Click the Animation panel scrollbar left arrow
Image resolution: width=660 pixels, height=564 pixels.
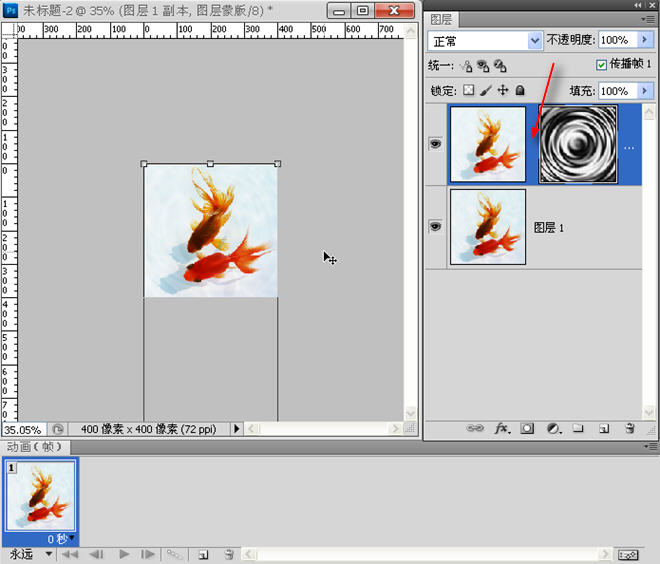(x=248, y=554)
